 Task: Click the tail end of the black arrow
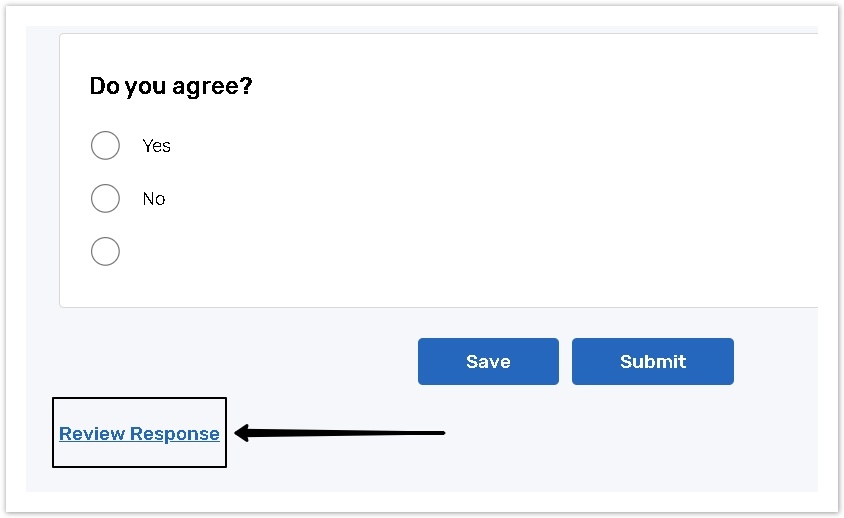pos(440,433)
